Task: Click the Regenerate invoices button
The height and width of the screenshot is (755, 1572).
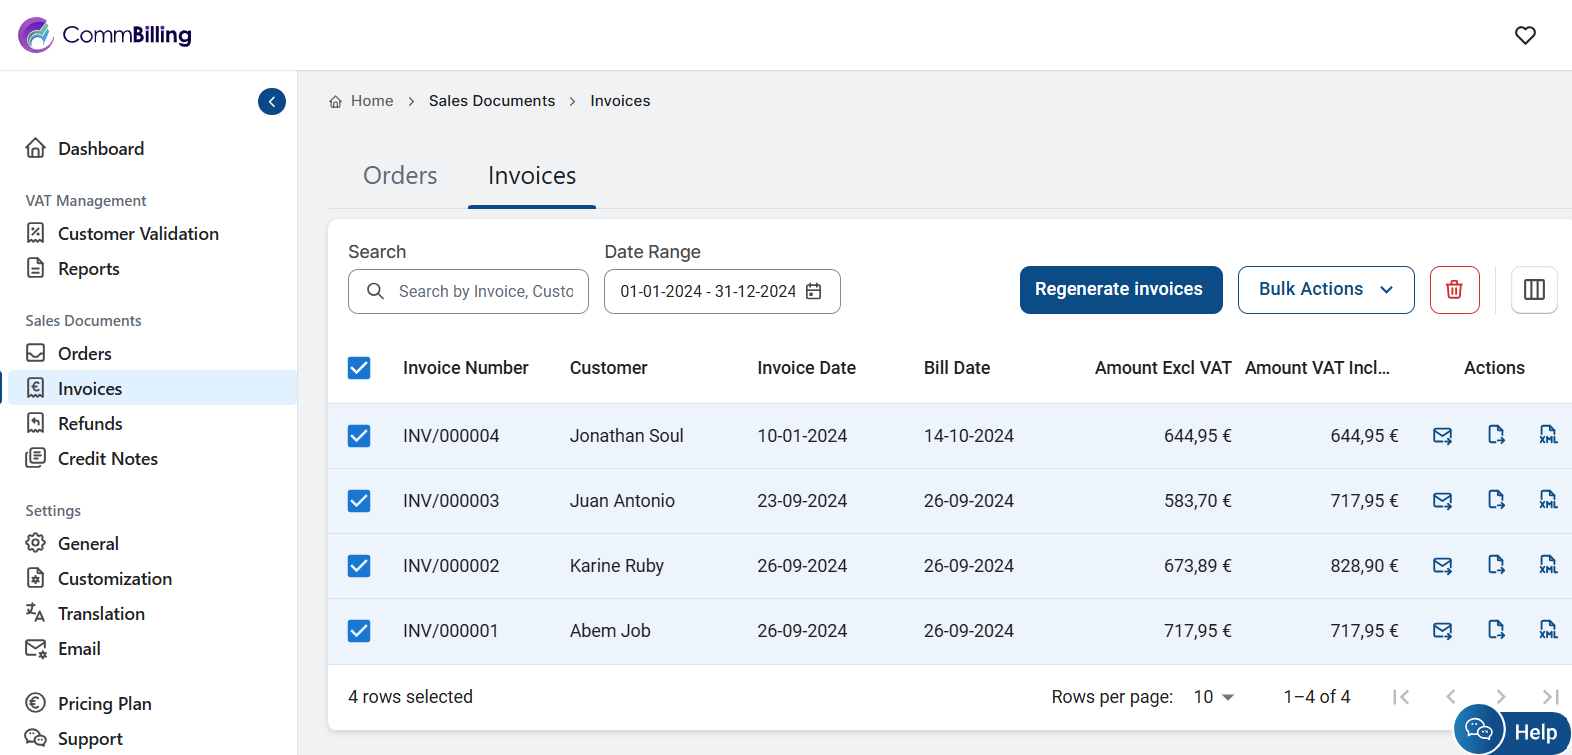Action: point(1120,290)
